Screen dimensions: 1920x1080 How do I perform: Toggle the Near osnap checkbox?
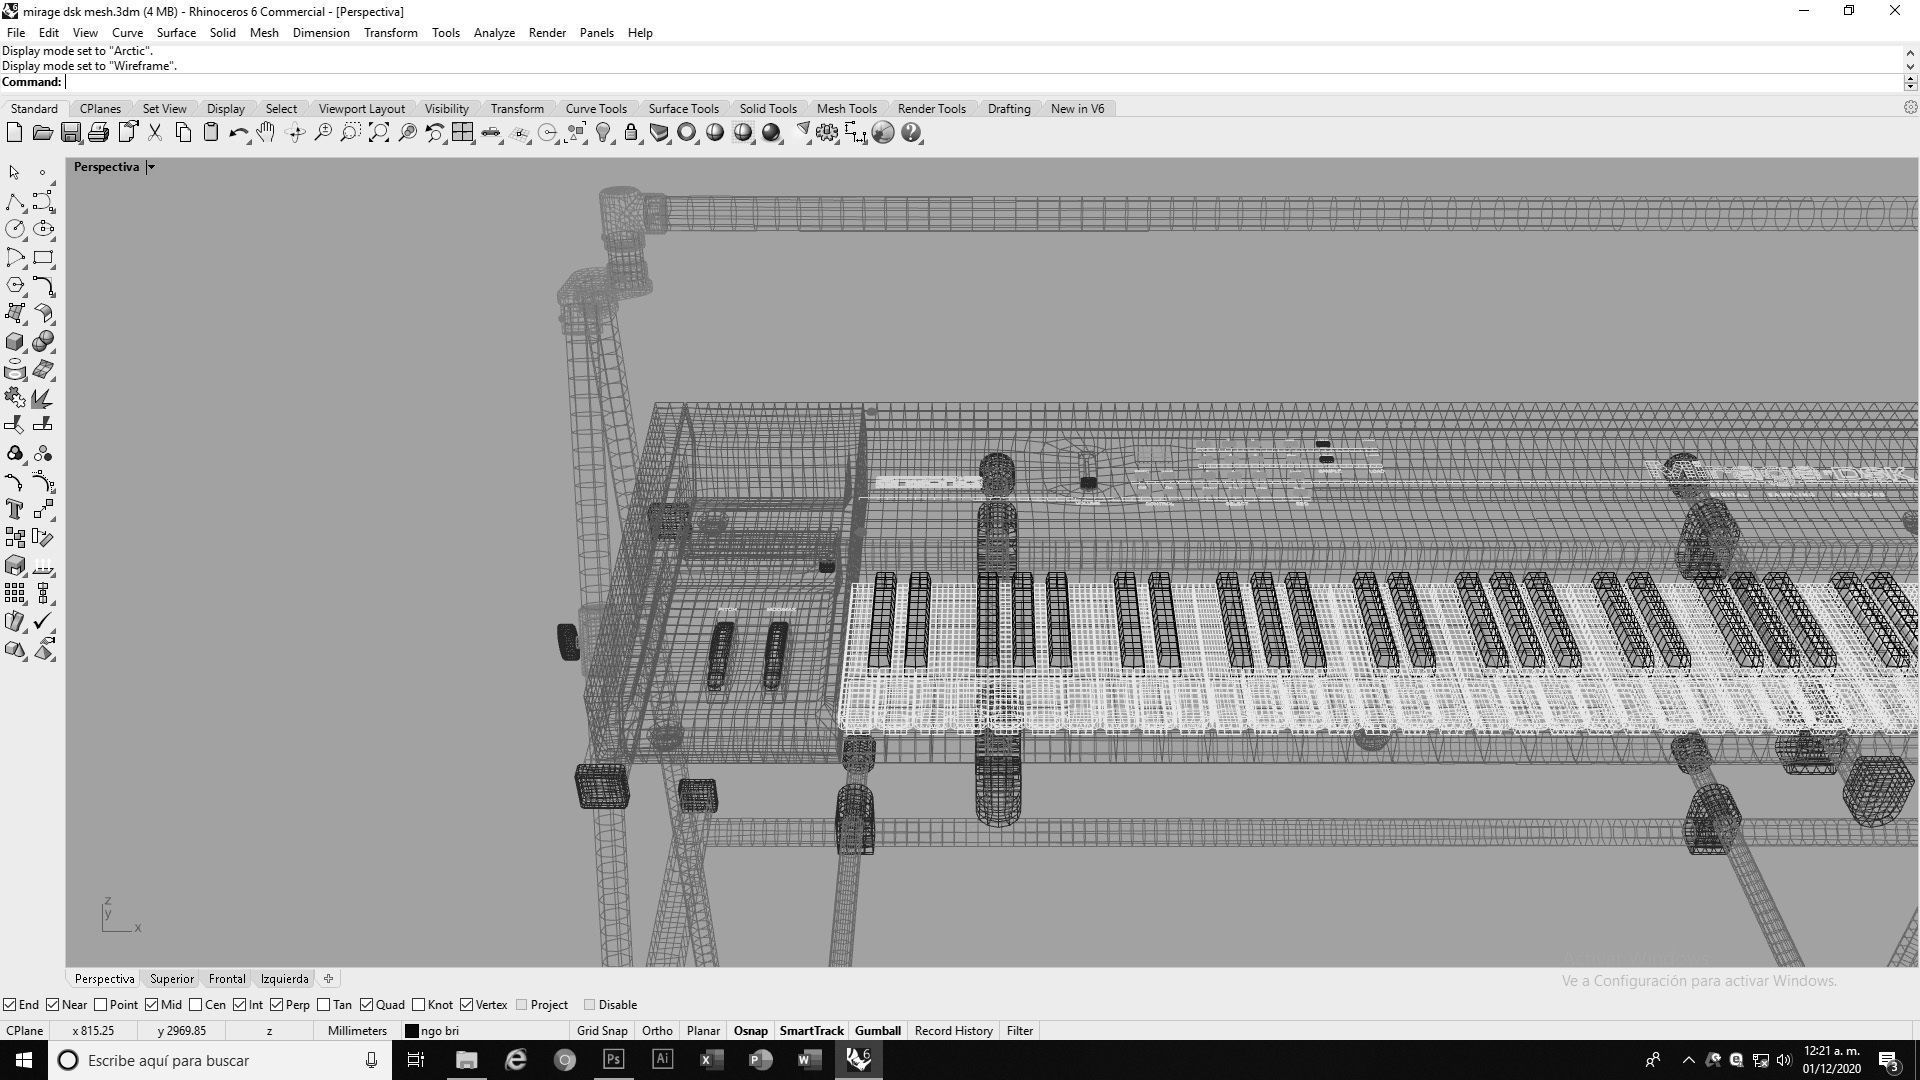click(53, 1005)
